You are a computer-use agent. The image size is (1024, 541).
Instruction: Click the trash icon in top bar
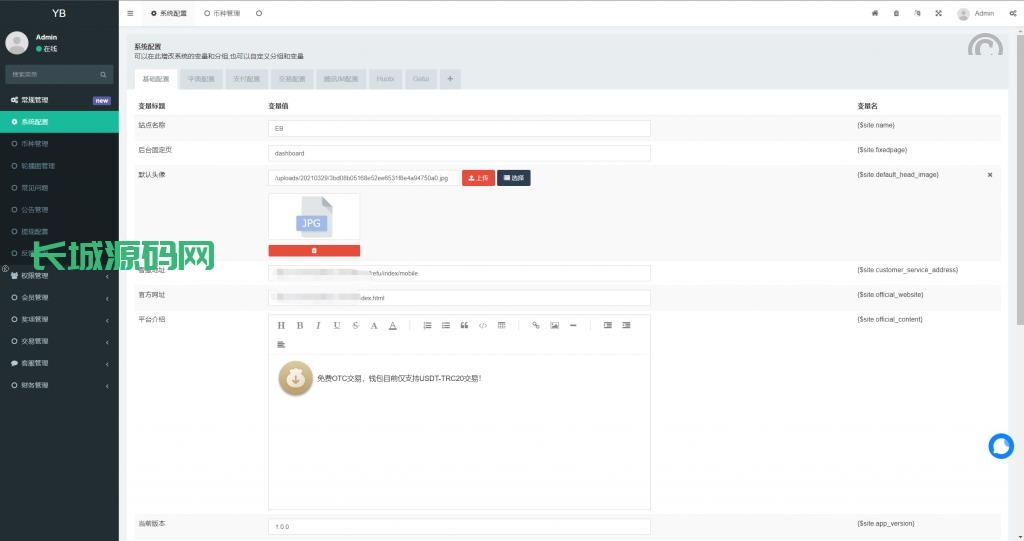pos(896,14)
